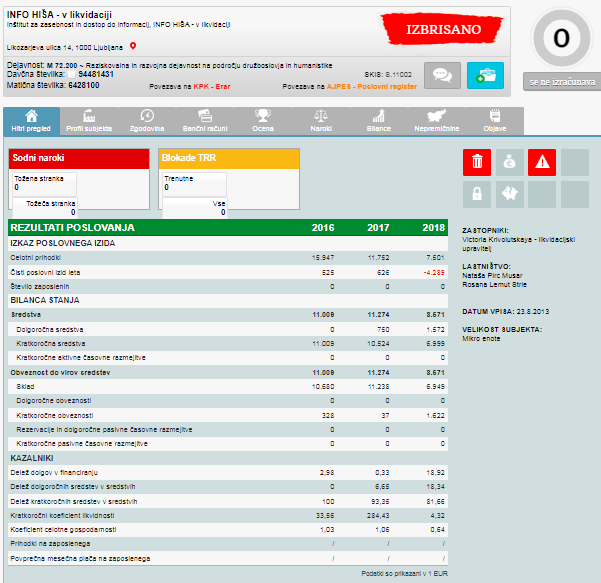Screen dimensions: 601x583
Task: Open the Hitri pregled tab
Action: 30,122
